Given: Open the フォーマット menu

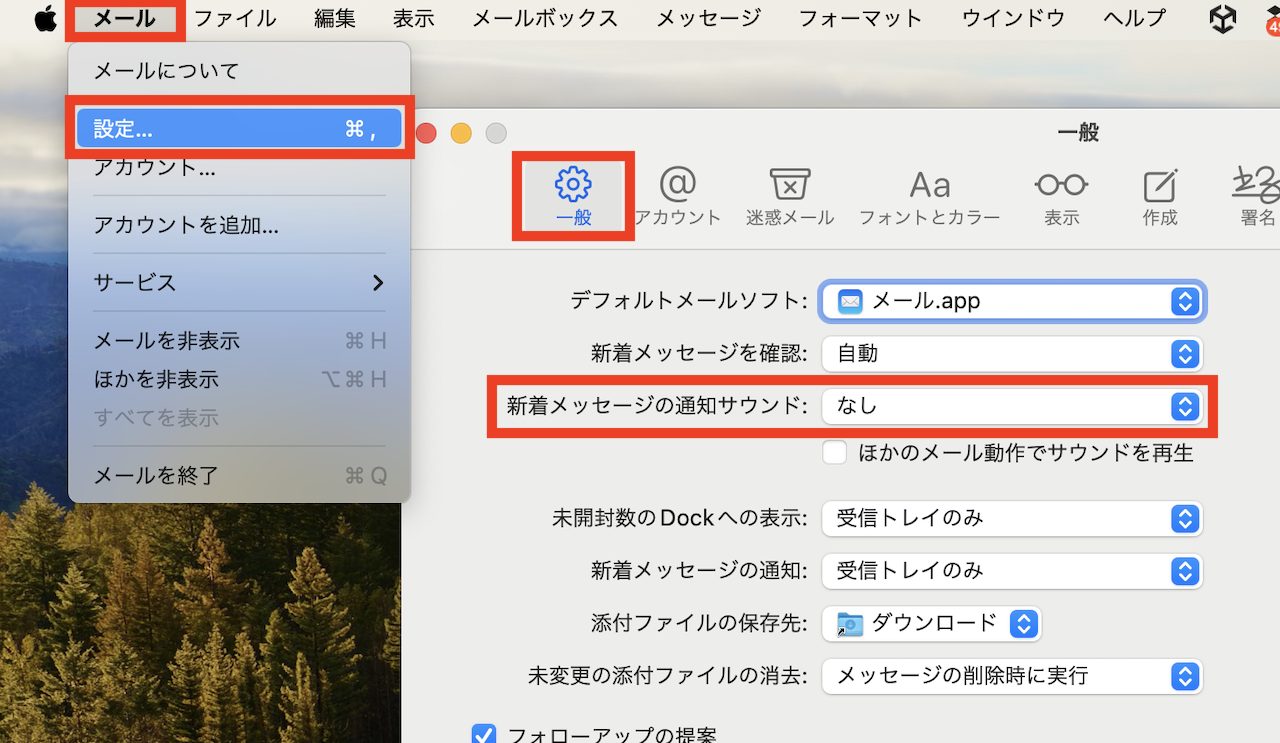Looking at the screenshot, I should (x=861, y=18).
